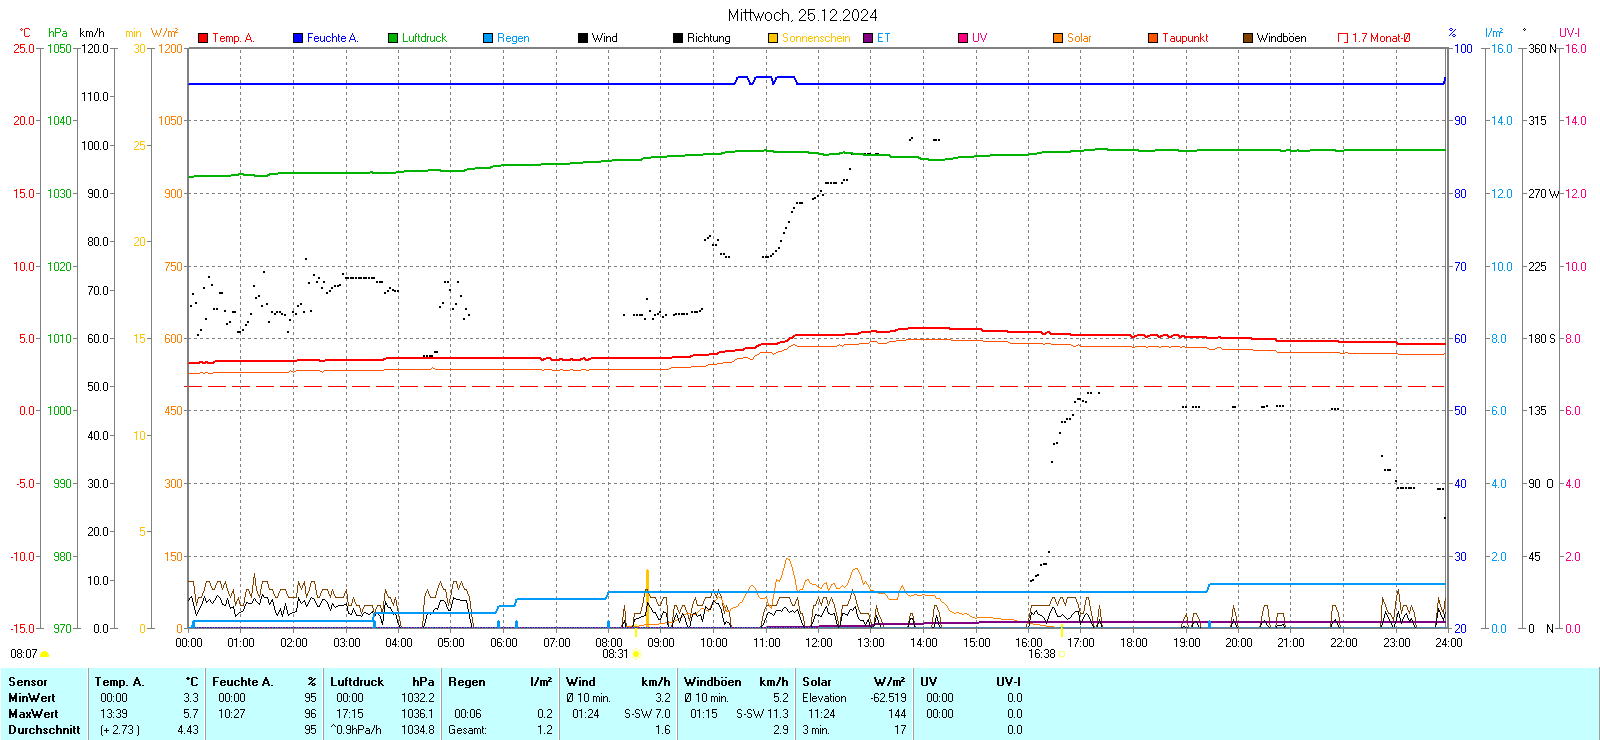Click the 12:00 time axis marker
The width and height of the screenshot is (1600, 740).
point(819,643)
